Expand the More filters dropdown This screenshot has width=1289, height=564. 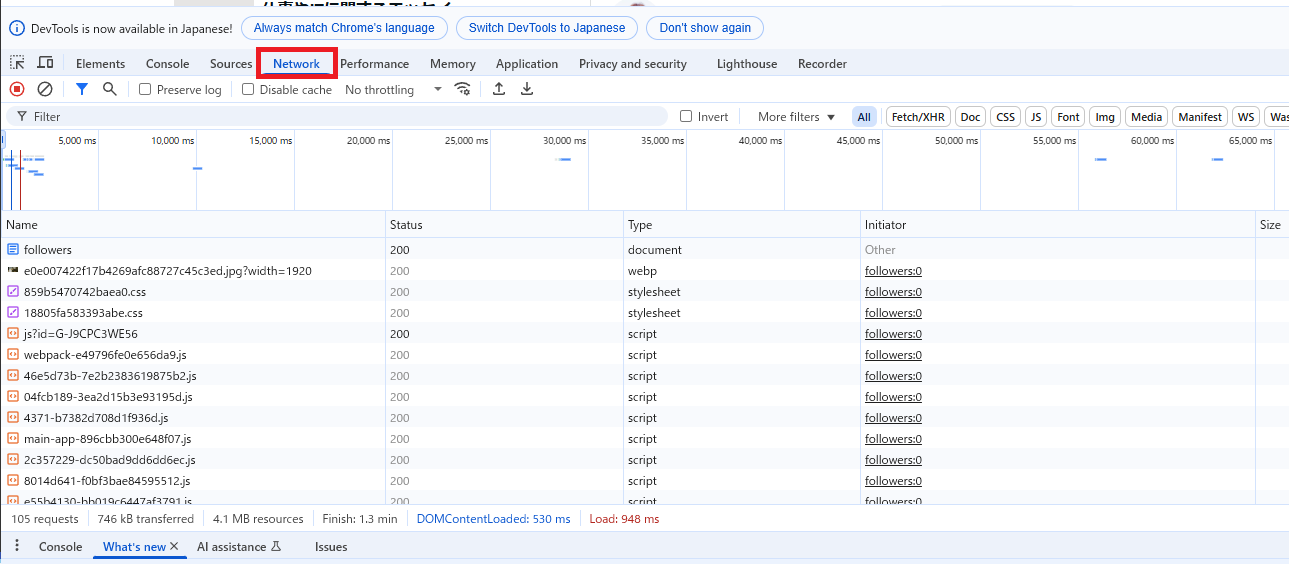point(796,117)
